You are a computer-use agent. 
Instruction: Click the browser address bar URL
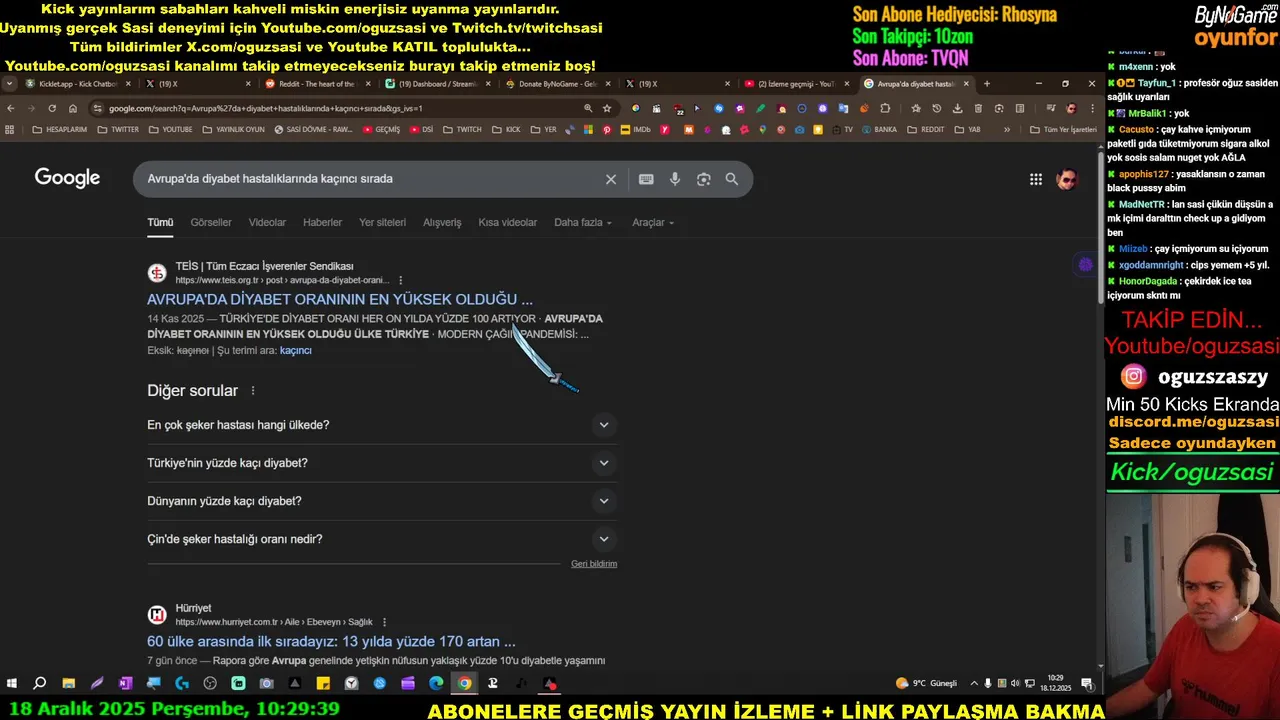pyautogui.click(x=266, y=108)
